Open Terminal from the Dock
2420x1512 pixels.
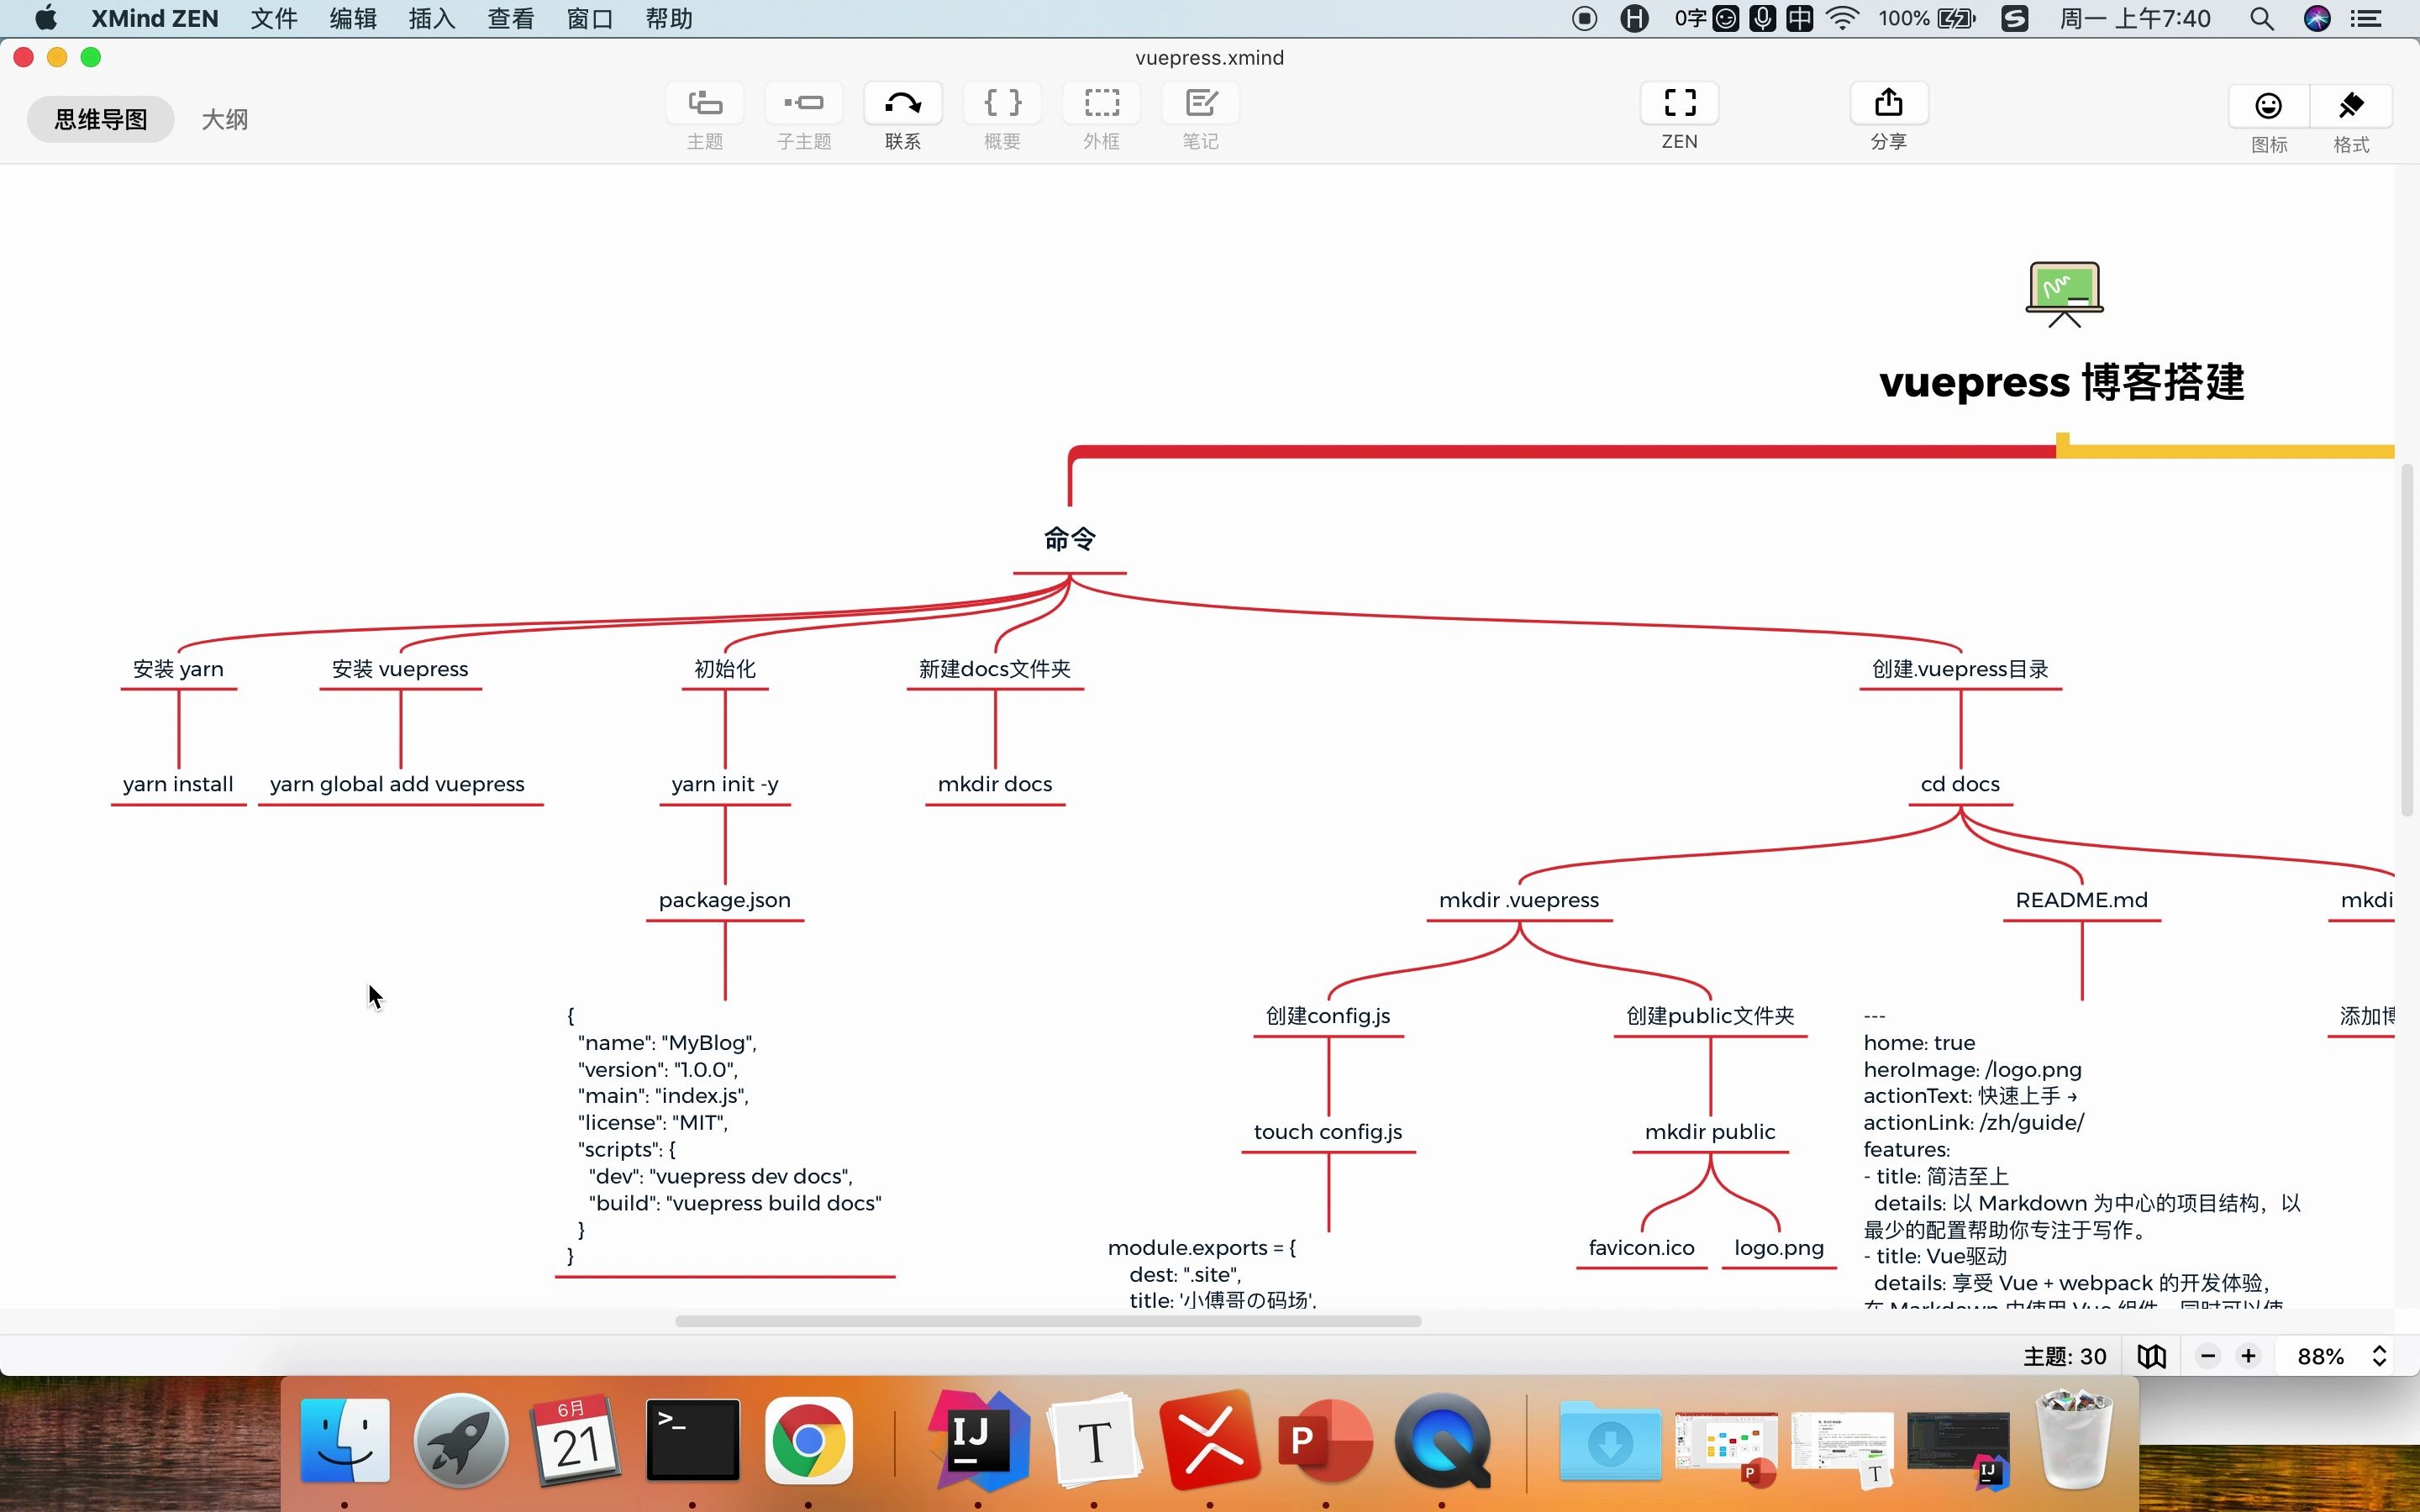click(x=693, y=1440)
